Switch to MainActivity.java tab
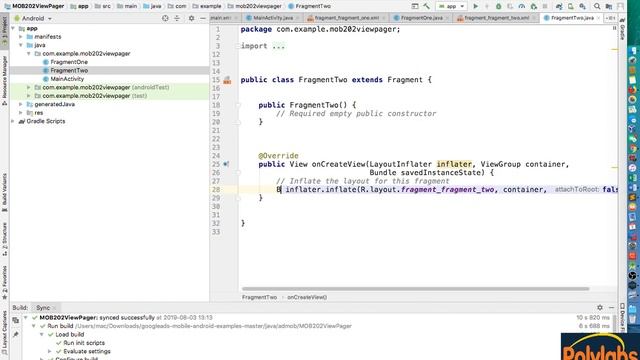 click(273, 18)
